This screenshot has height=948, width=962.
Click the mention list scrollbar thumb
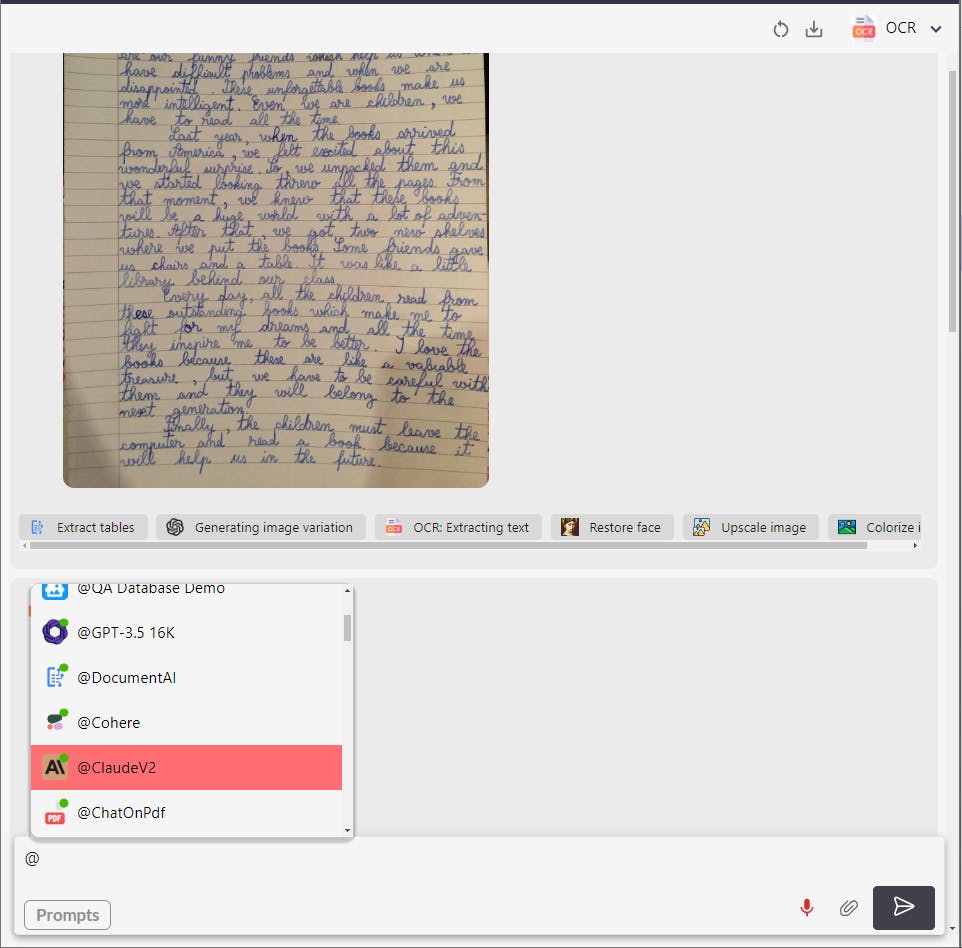pyautogui.click(x=347, y=628)
